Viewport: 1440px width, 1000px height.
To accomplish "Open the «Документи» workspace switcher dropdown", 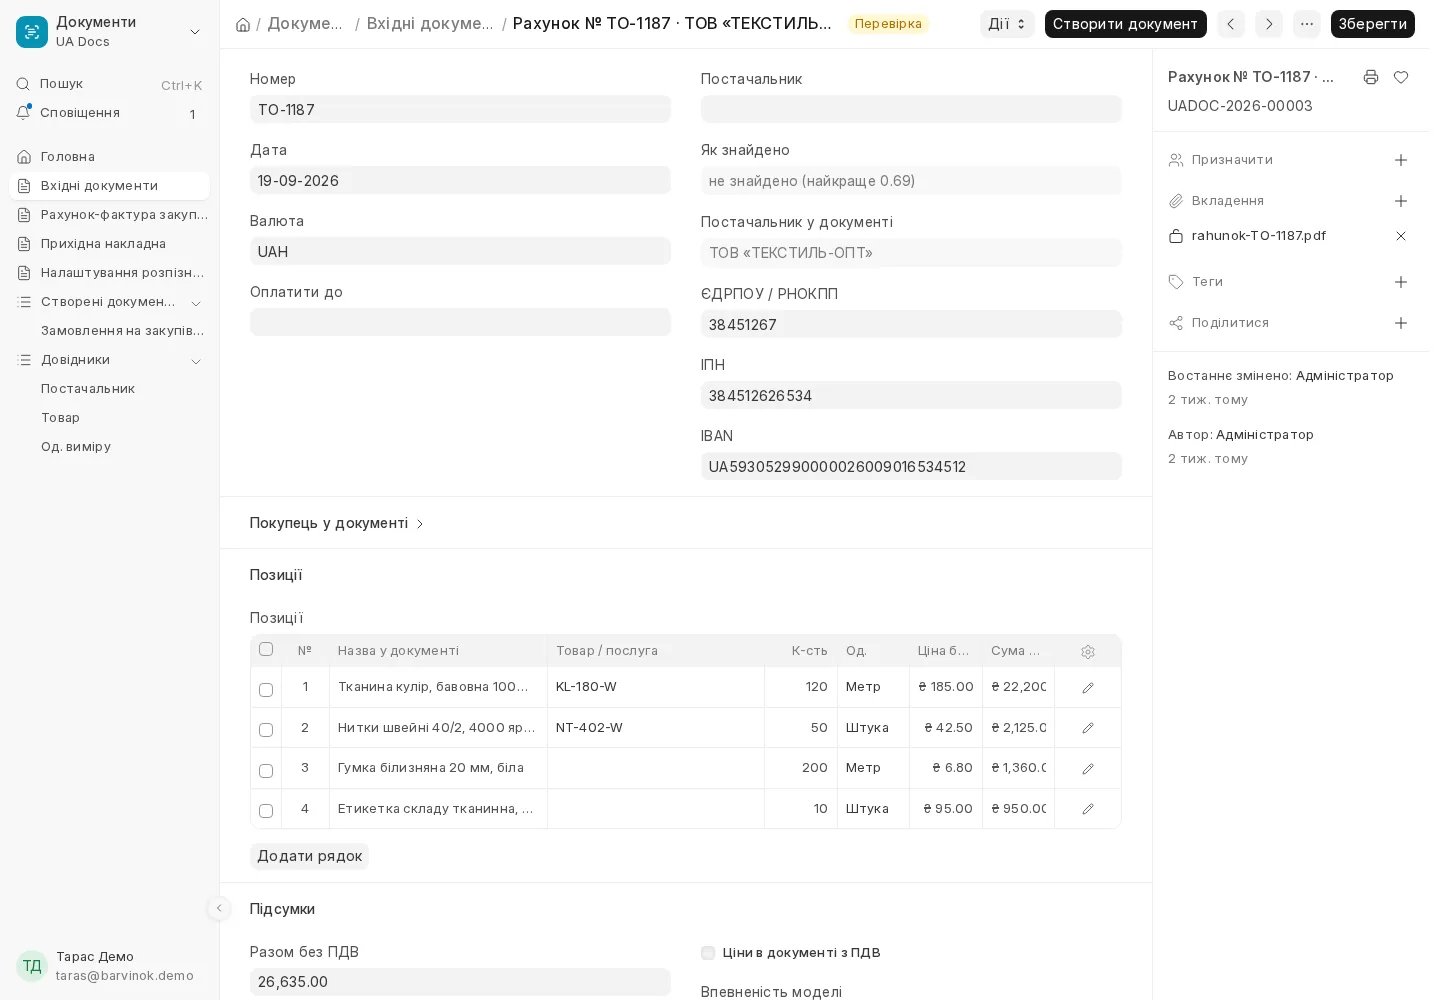I will click(x=110, y=31).
